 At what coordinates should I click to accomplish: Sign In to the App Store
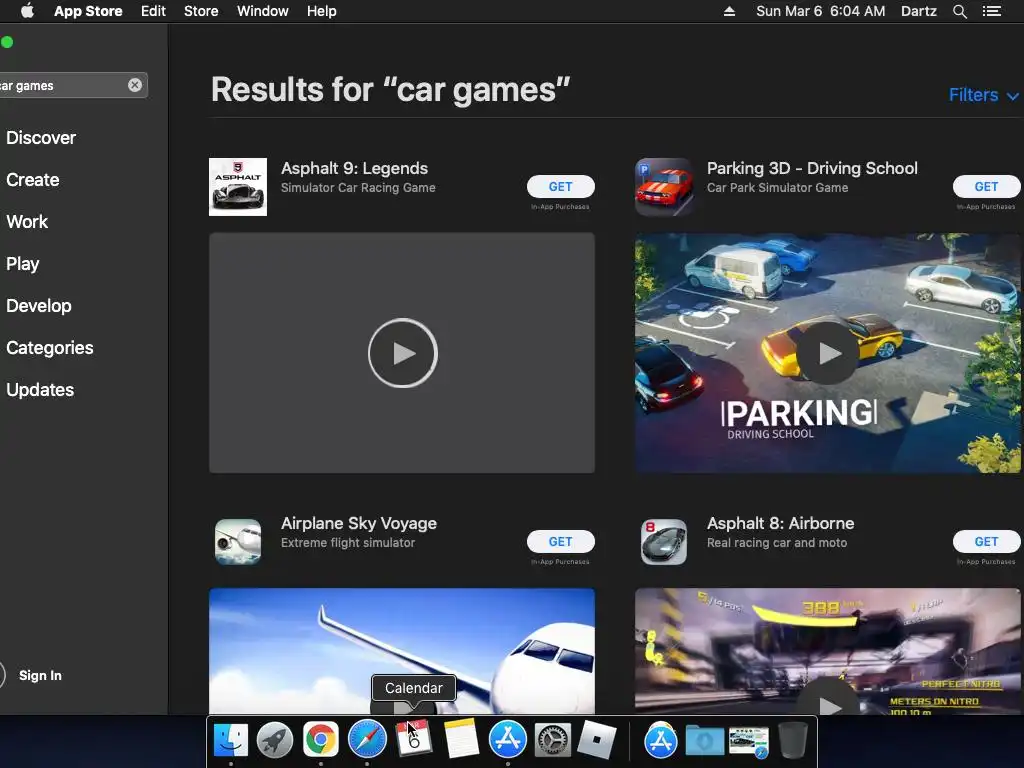pyautogui.click(x=40, y=676)
